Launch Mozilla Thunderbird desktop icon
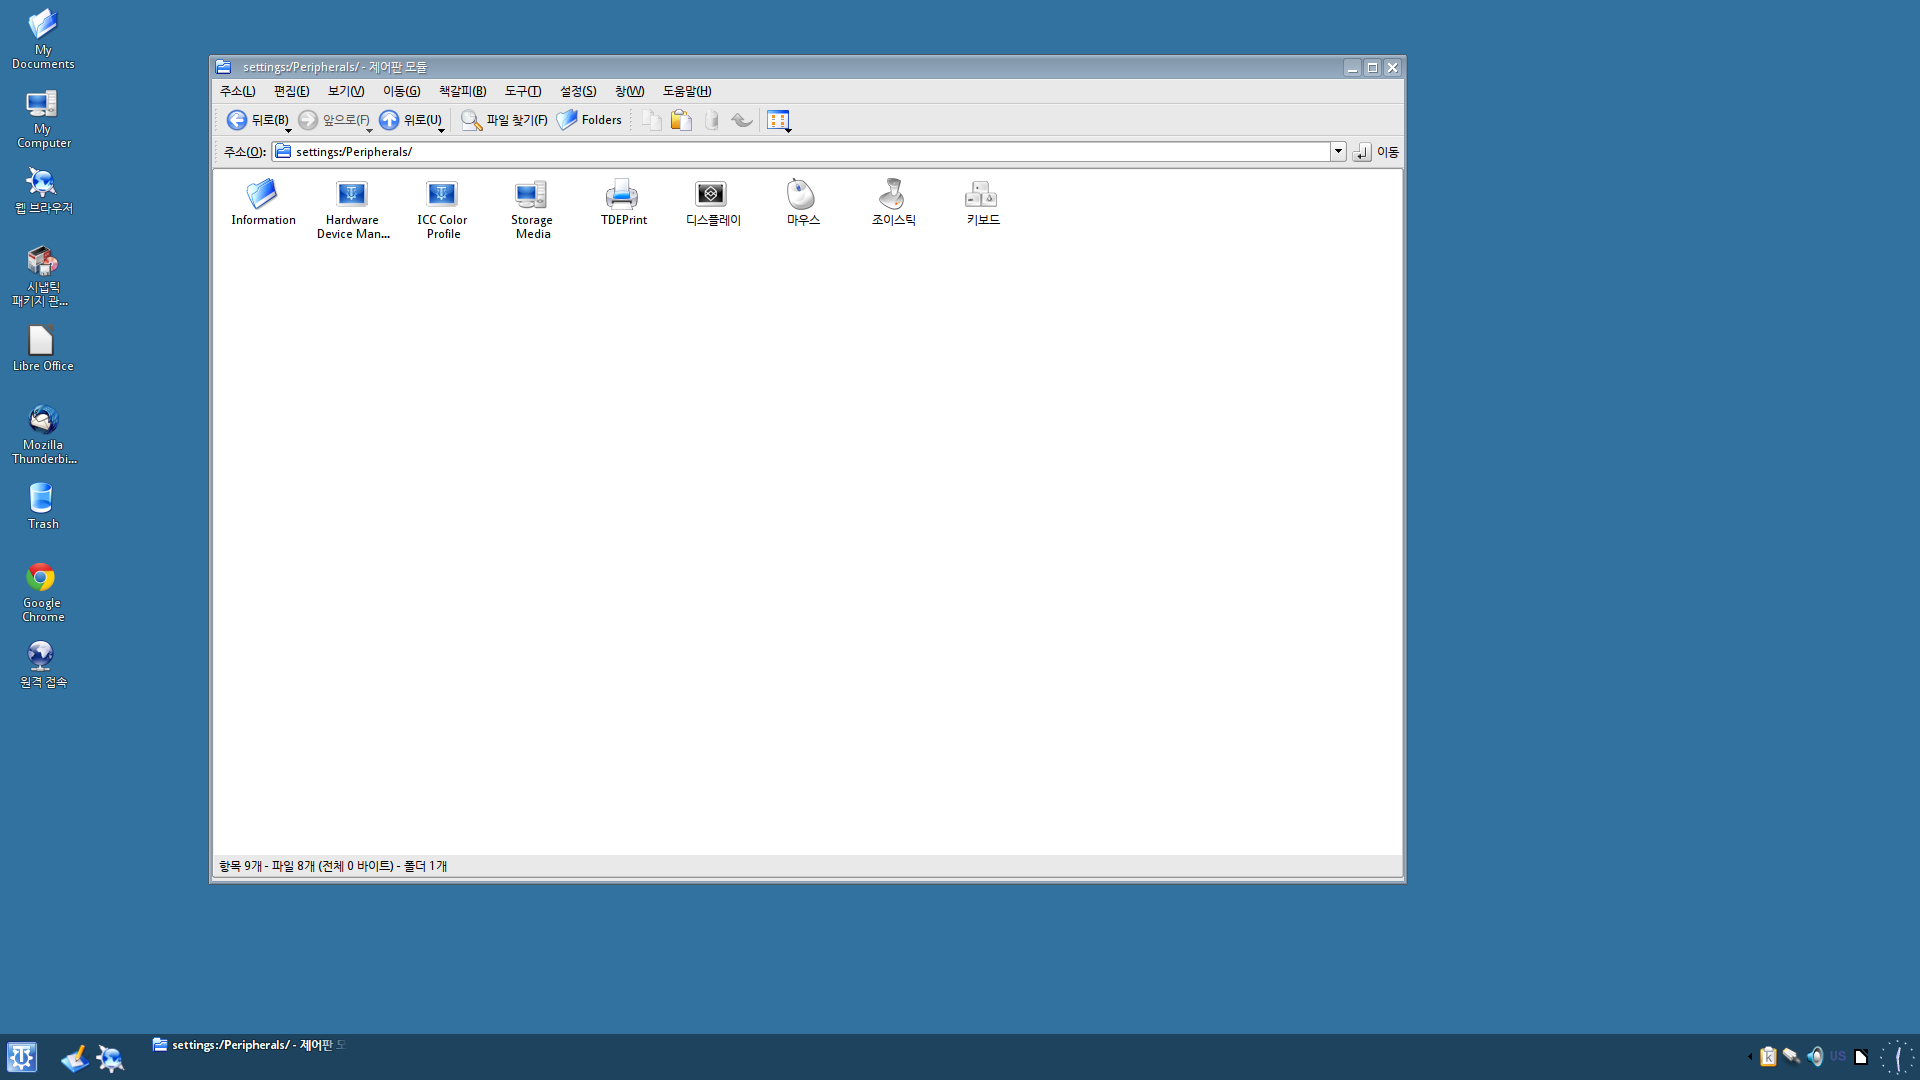 click(x=43, y=434)
